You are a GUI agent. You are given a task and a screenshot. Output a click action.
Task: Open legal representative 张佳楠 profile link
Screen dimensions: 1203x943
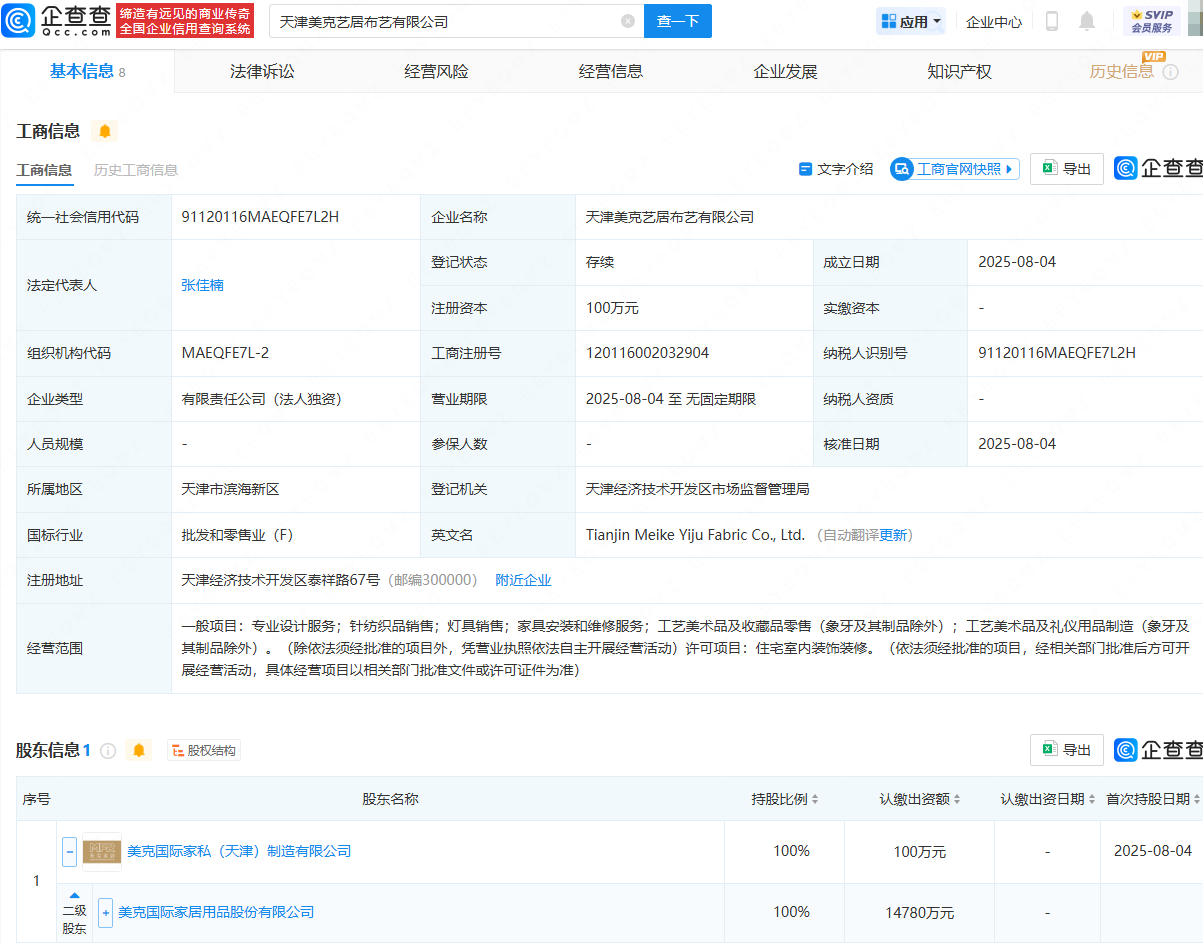pos(203,284)
